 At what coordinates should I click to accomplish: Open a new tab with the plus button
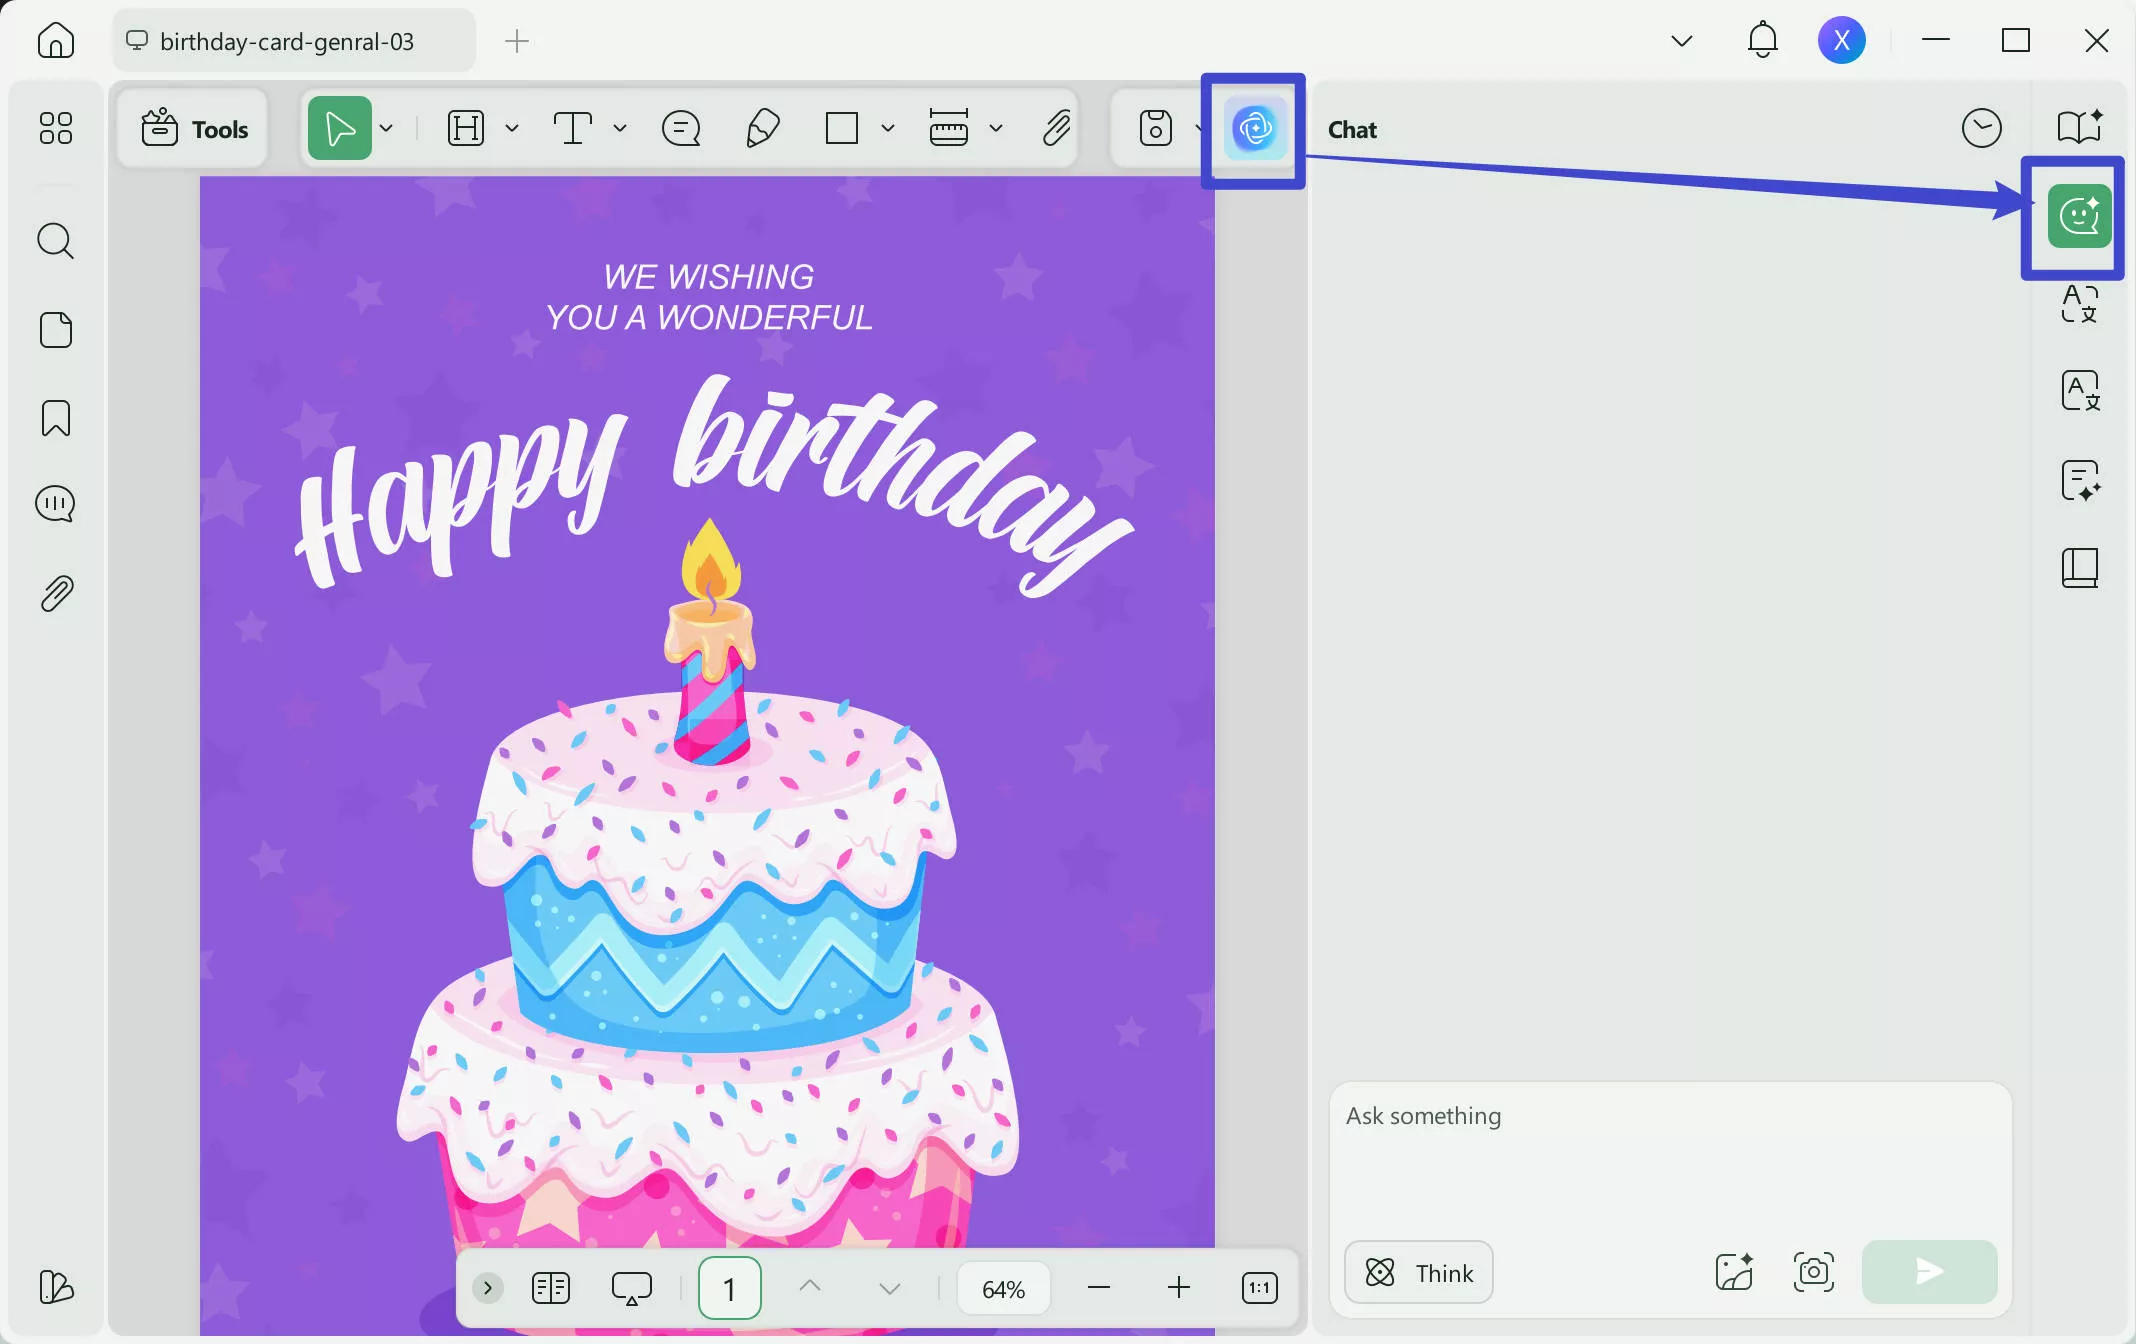[x=516, y=41]
